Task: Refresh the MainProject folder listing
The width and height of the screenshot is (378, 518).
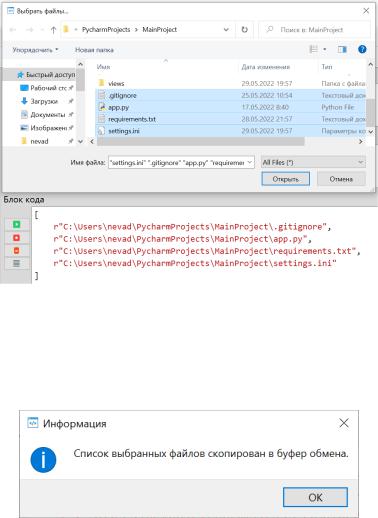Action: [x=244, y=30]
